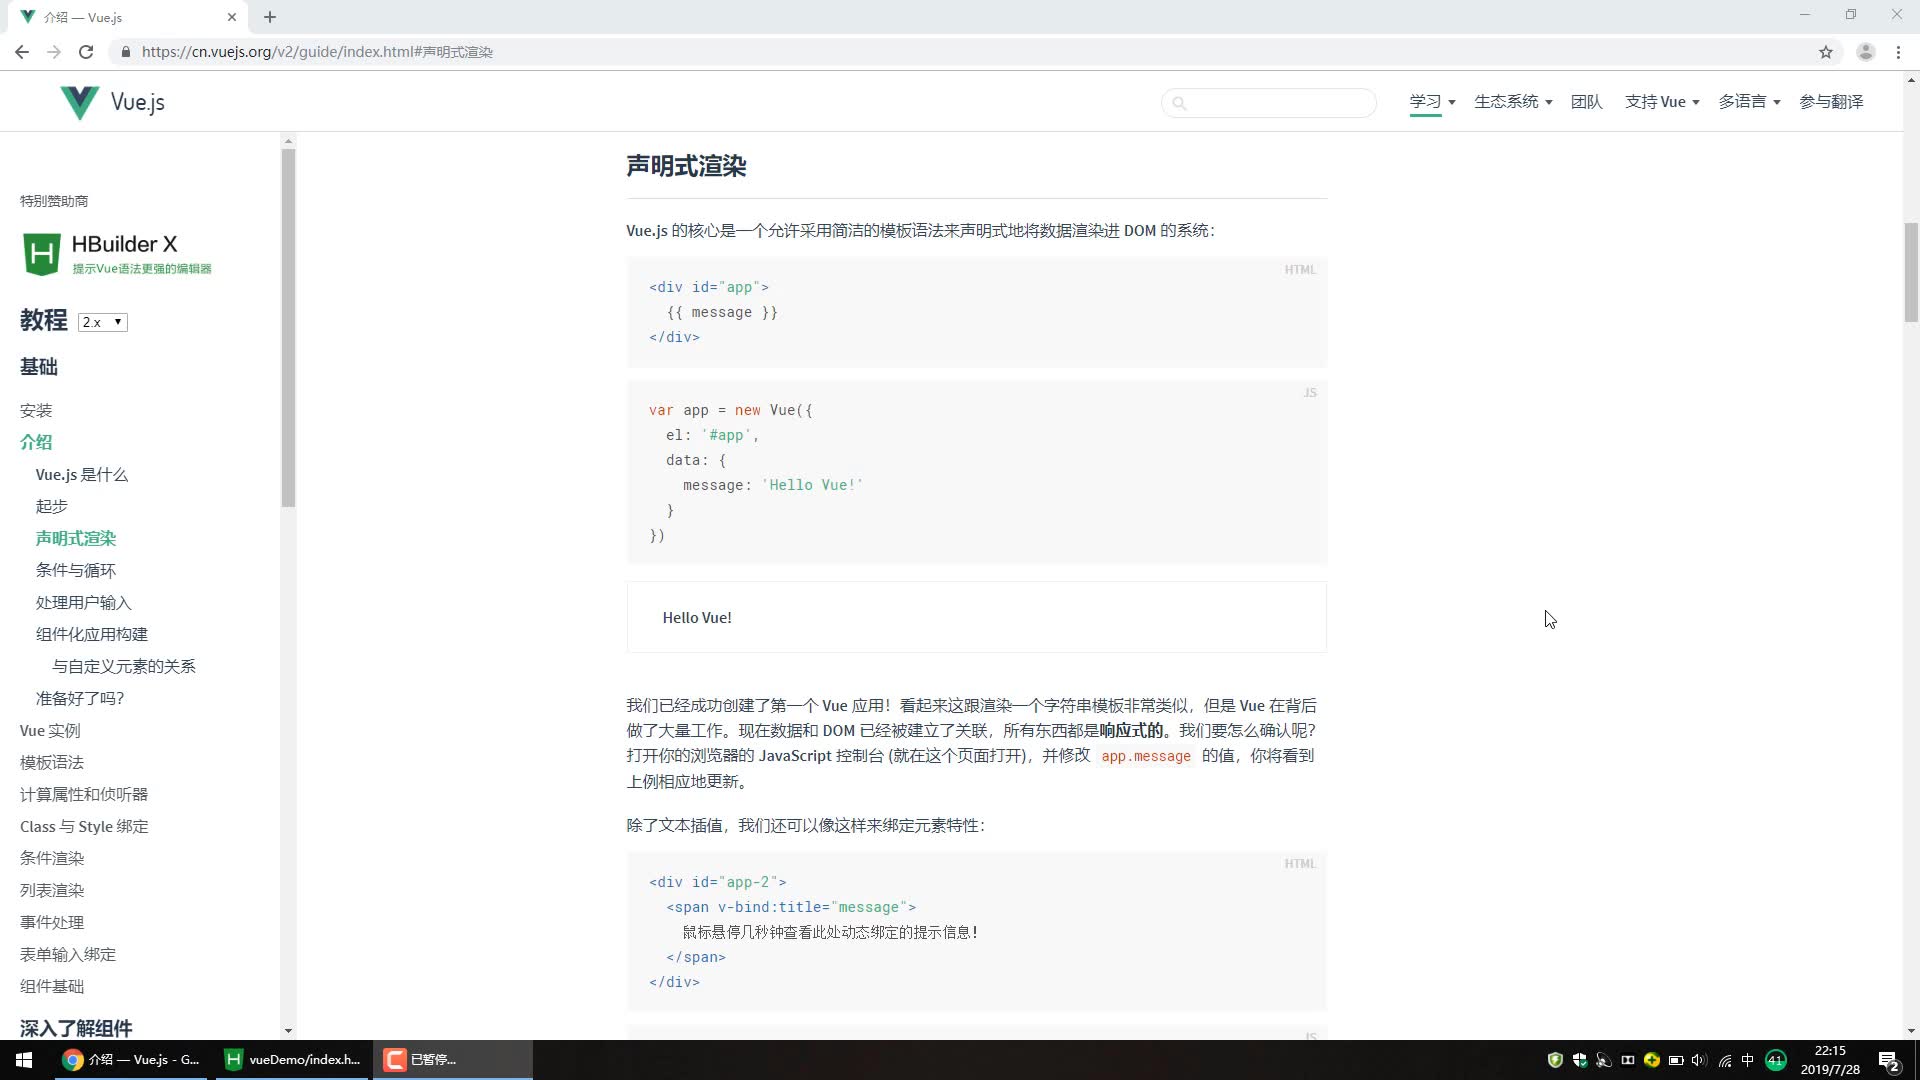The width and height of the screenshot is (1920, 1080).
Task: Open 条件渲染 guide page
Action: 52,859
